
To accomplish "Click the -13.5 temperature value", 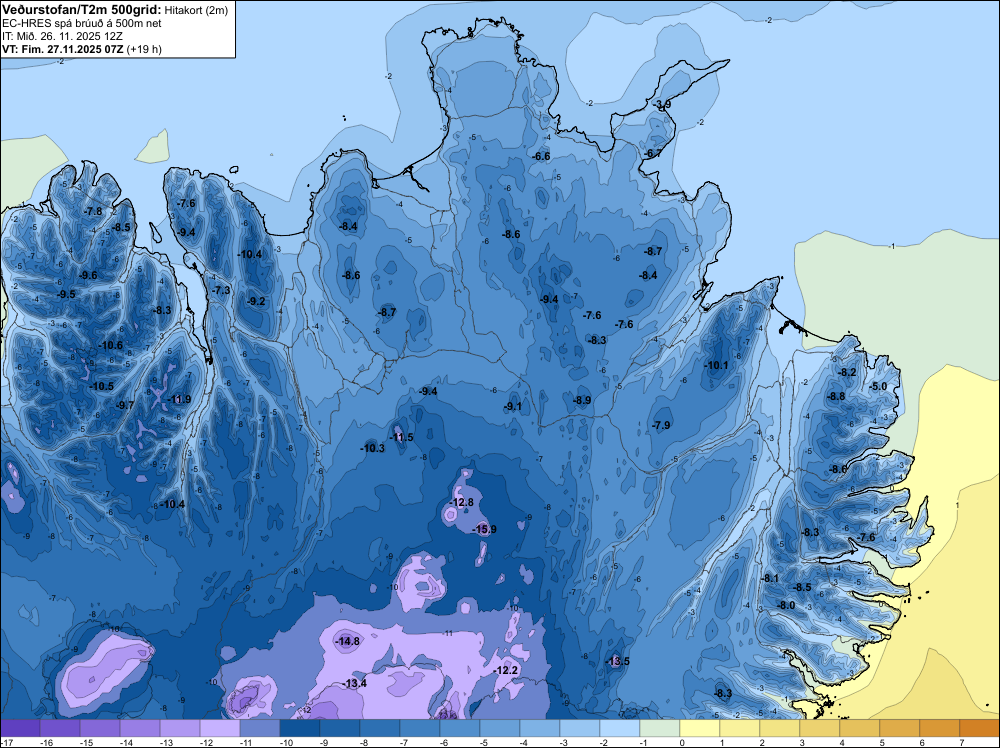I will (x=618, y=661).
